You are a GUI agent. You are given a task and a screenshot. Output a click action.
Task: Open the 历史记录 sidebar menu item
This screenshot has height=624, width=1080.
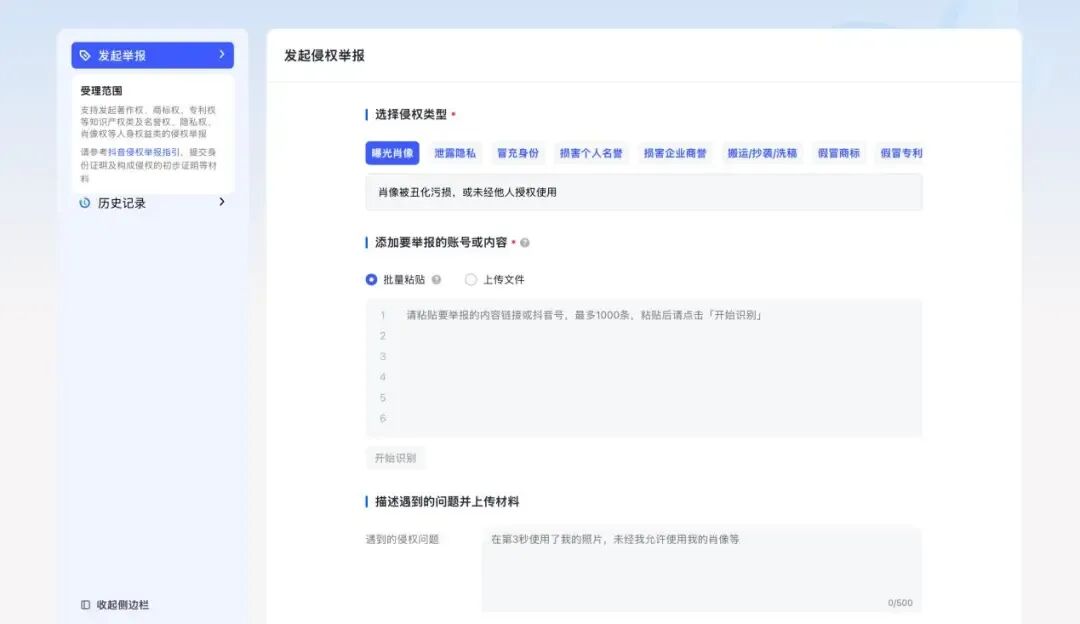tap(152, 202)
